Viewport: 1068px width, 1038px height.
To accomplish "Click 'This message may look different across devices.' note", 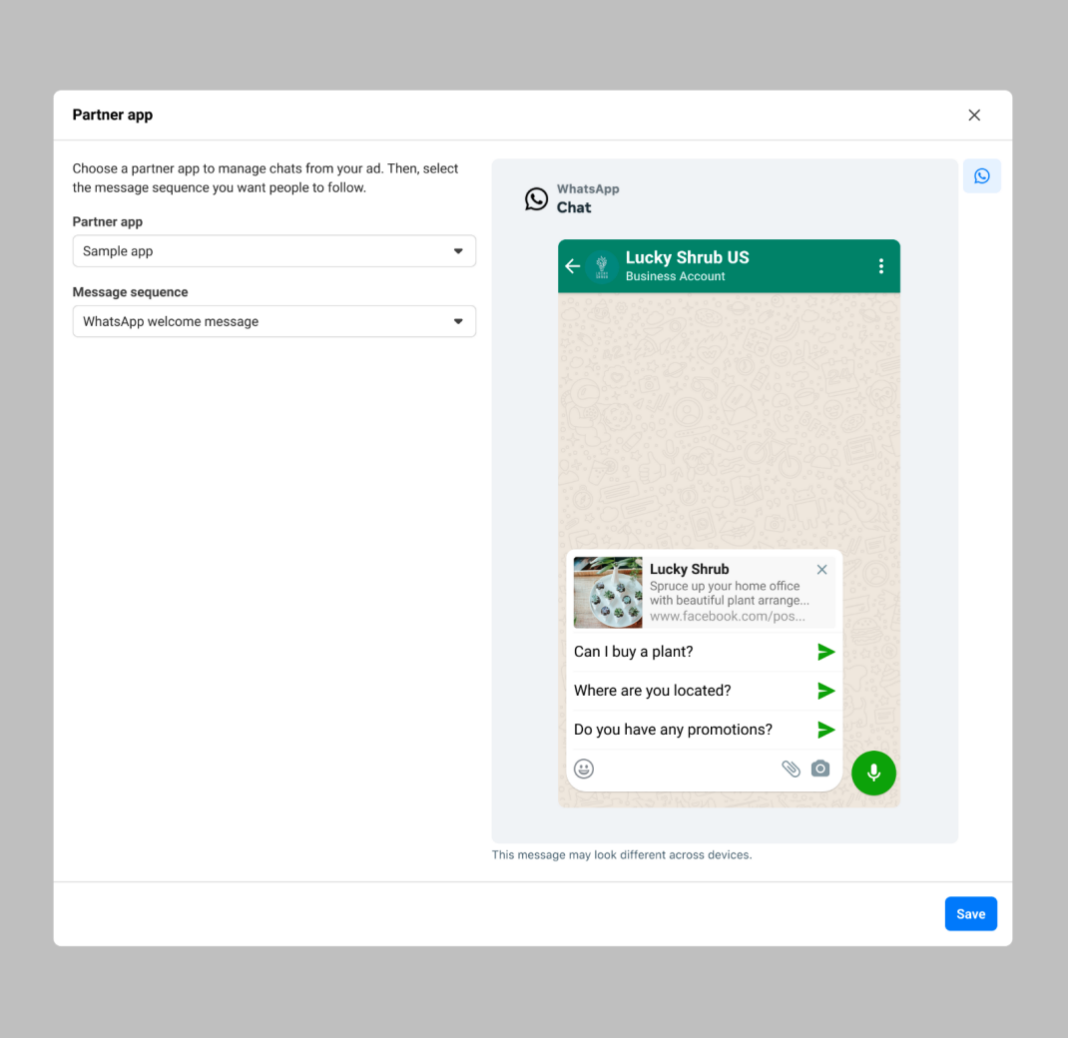I will pyautogui.click(x=622, y=855).
